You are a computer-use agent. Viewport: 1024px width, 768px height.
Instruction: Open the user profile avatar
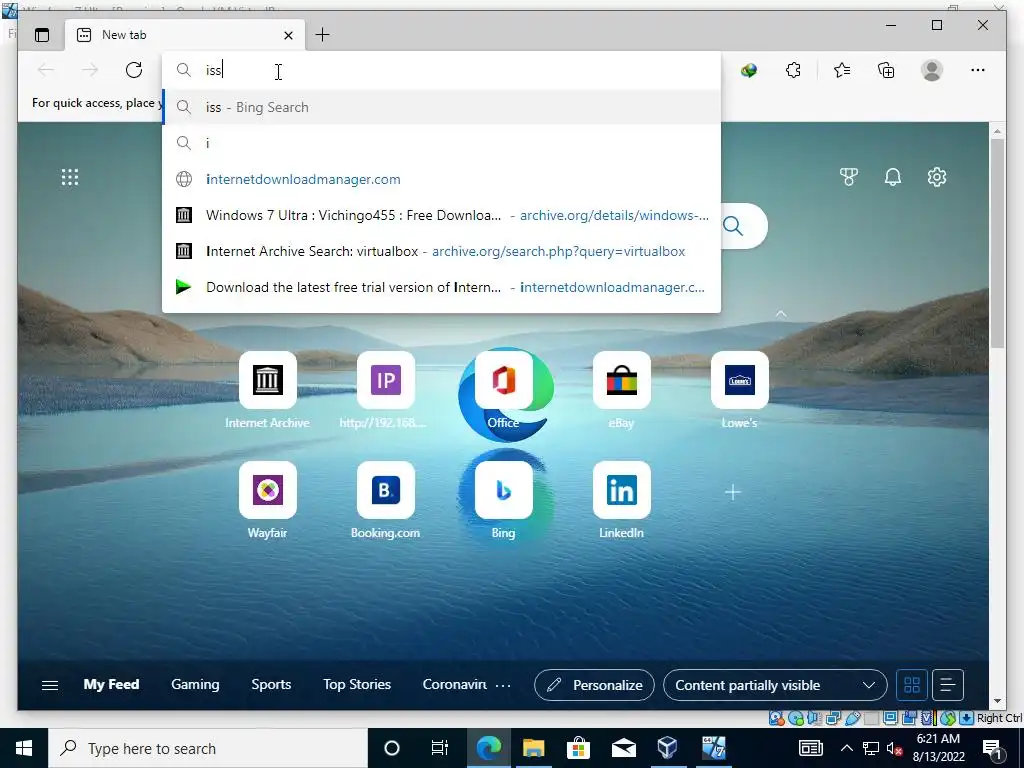click(932, 70)
